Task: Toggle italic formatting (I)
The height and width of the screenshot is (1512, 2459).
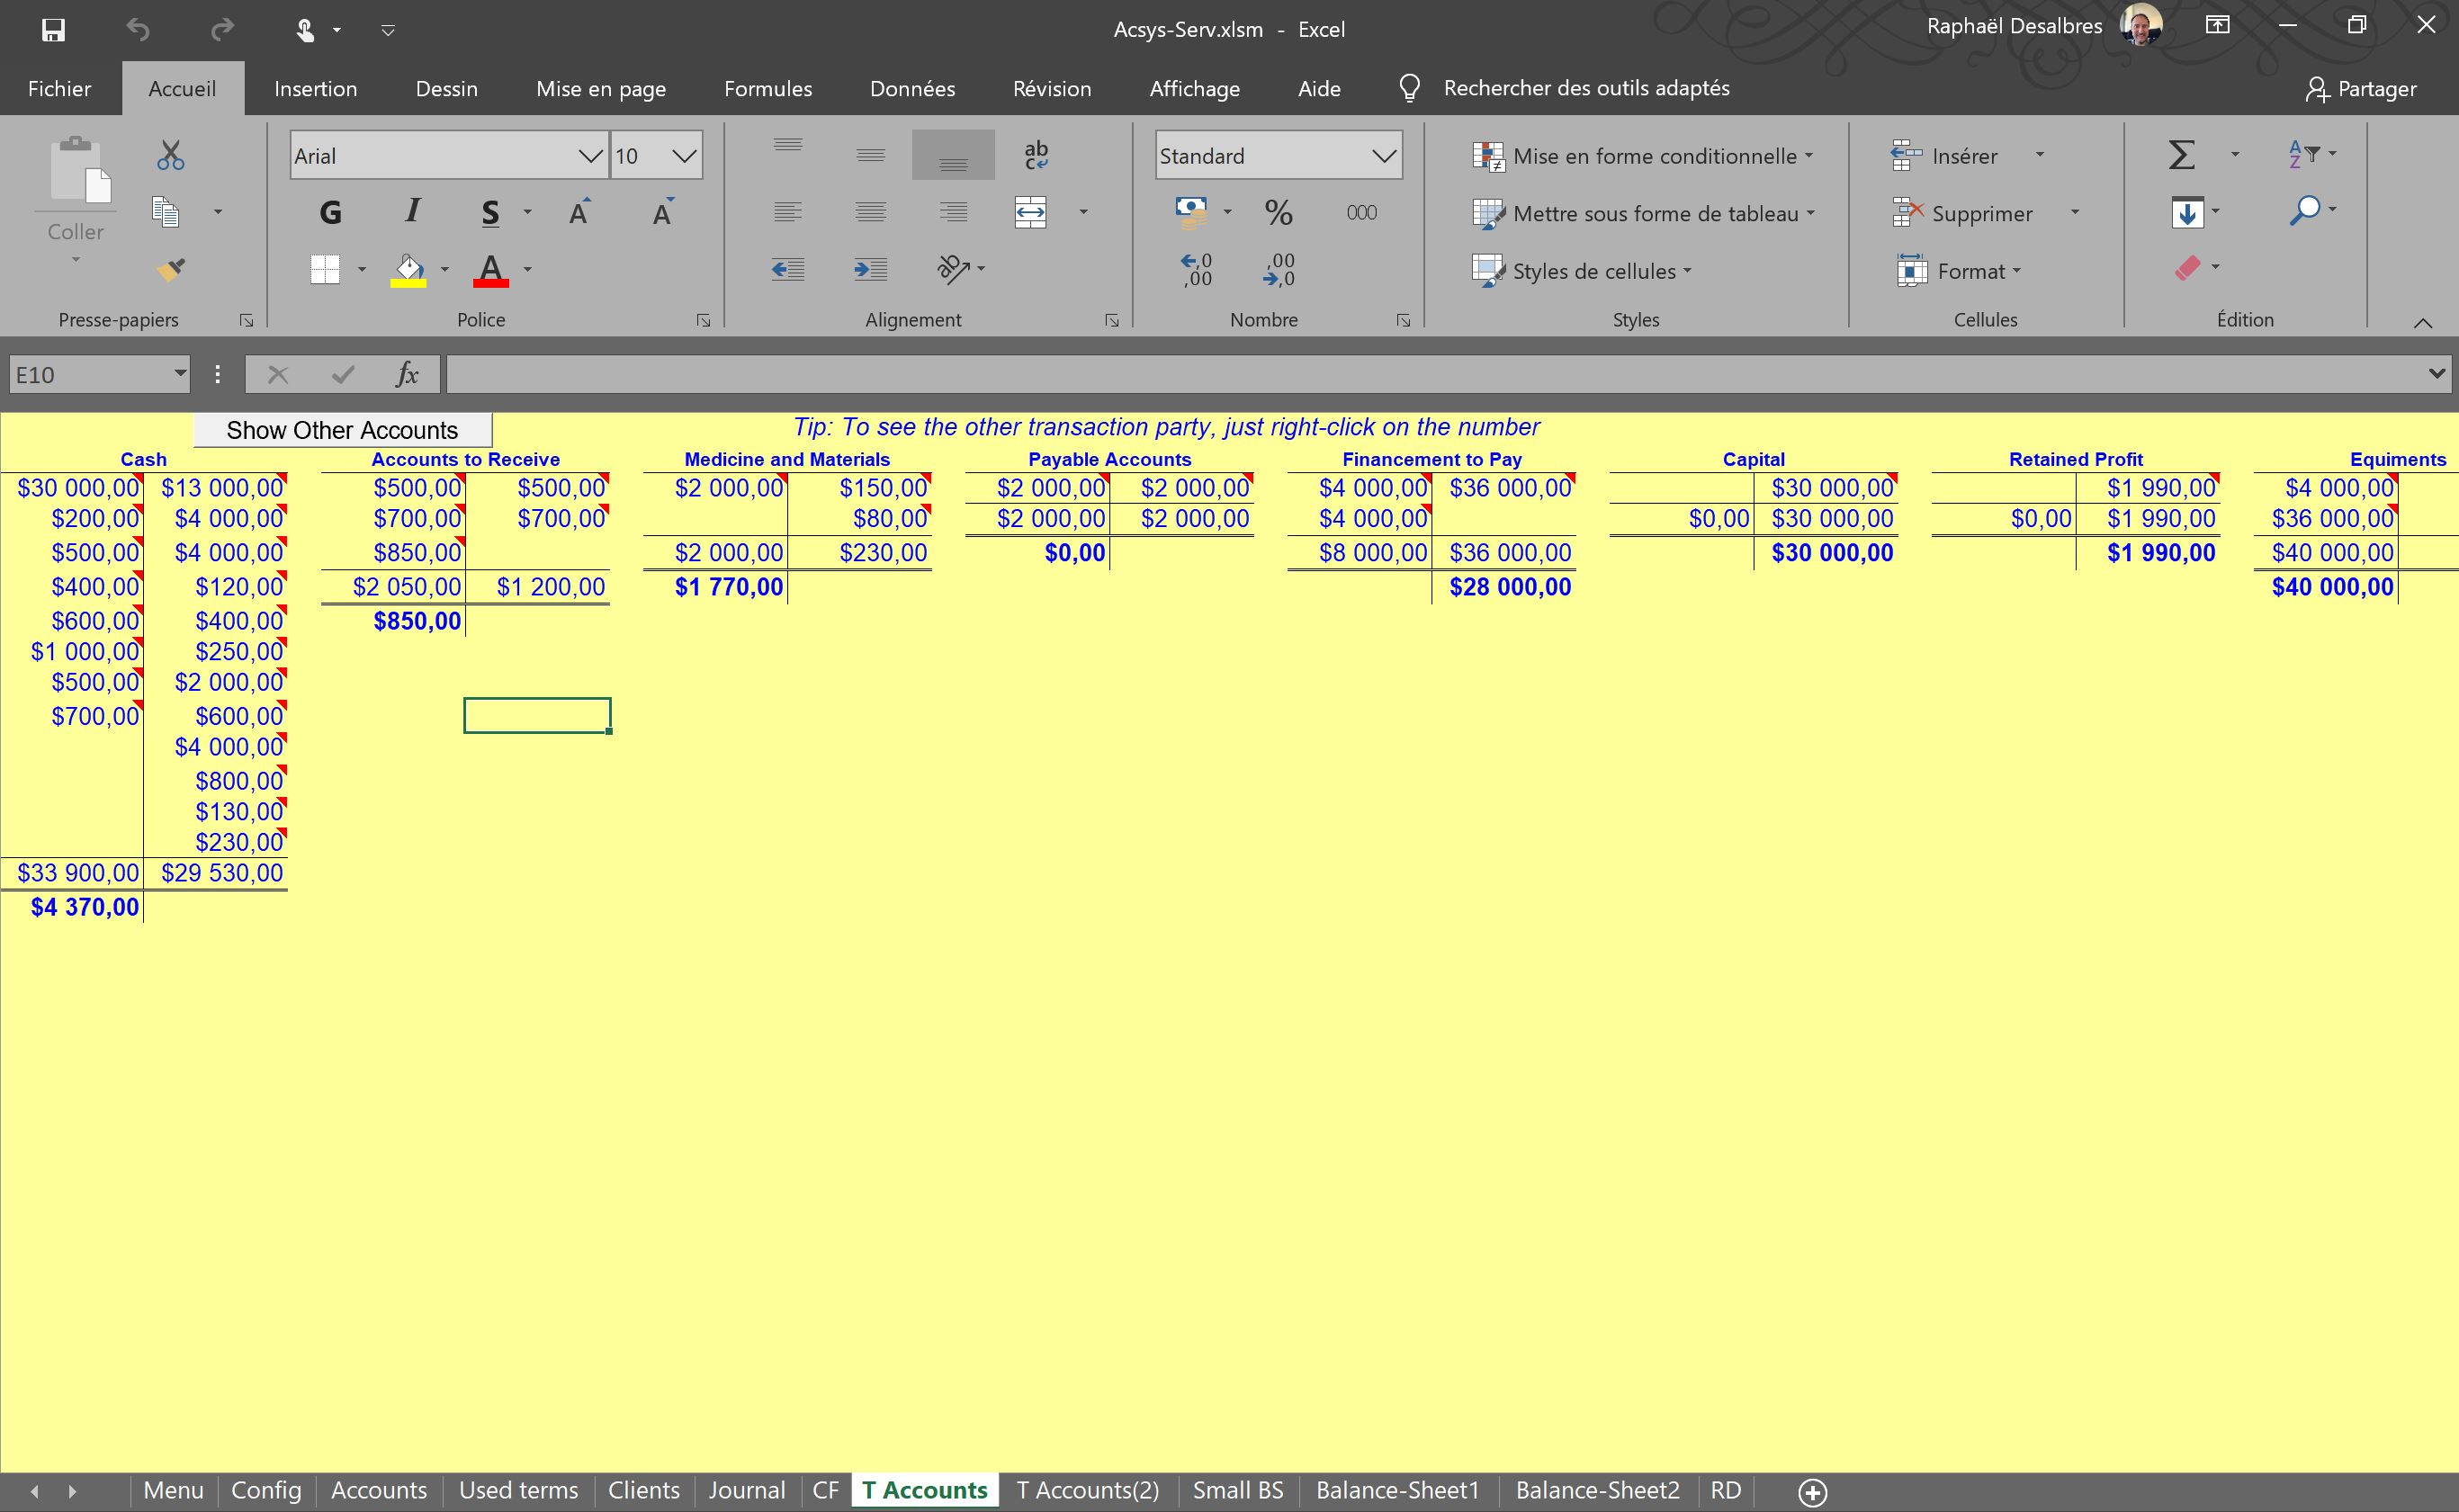Action: [x=412, y=211]
